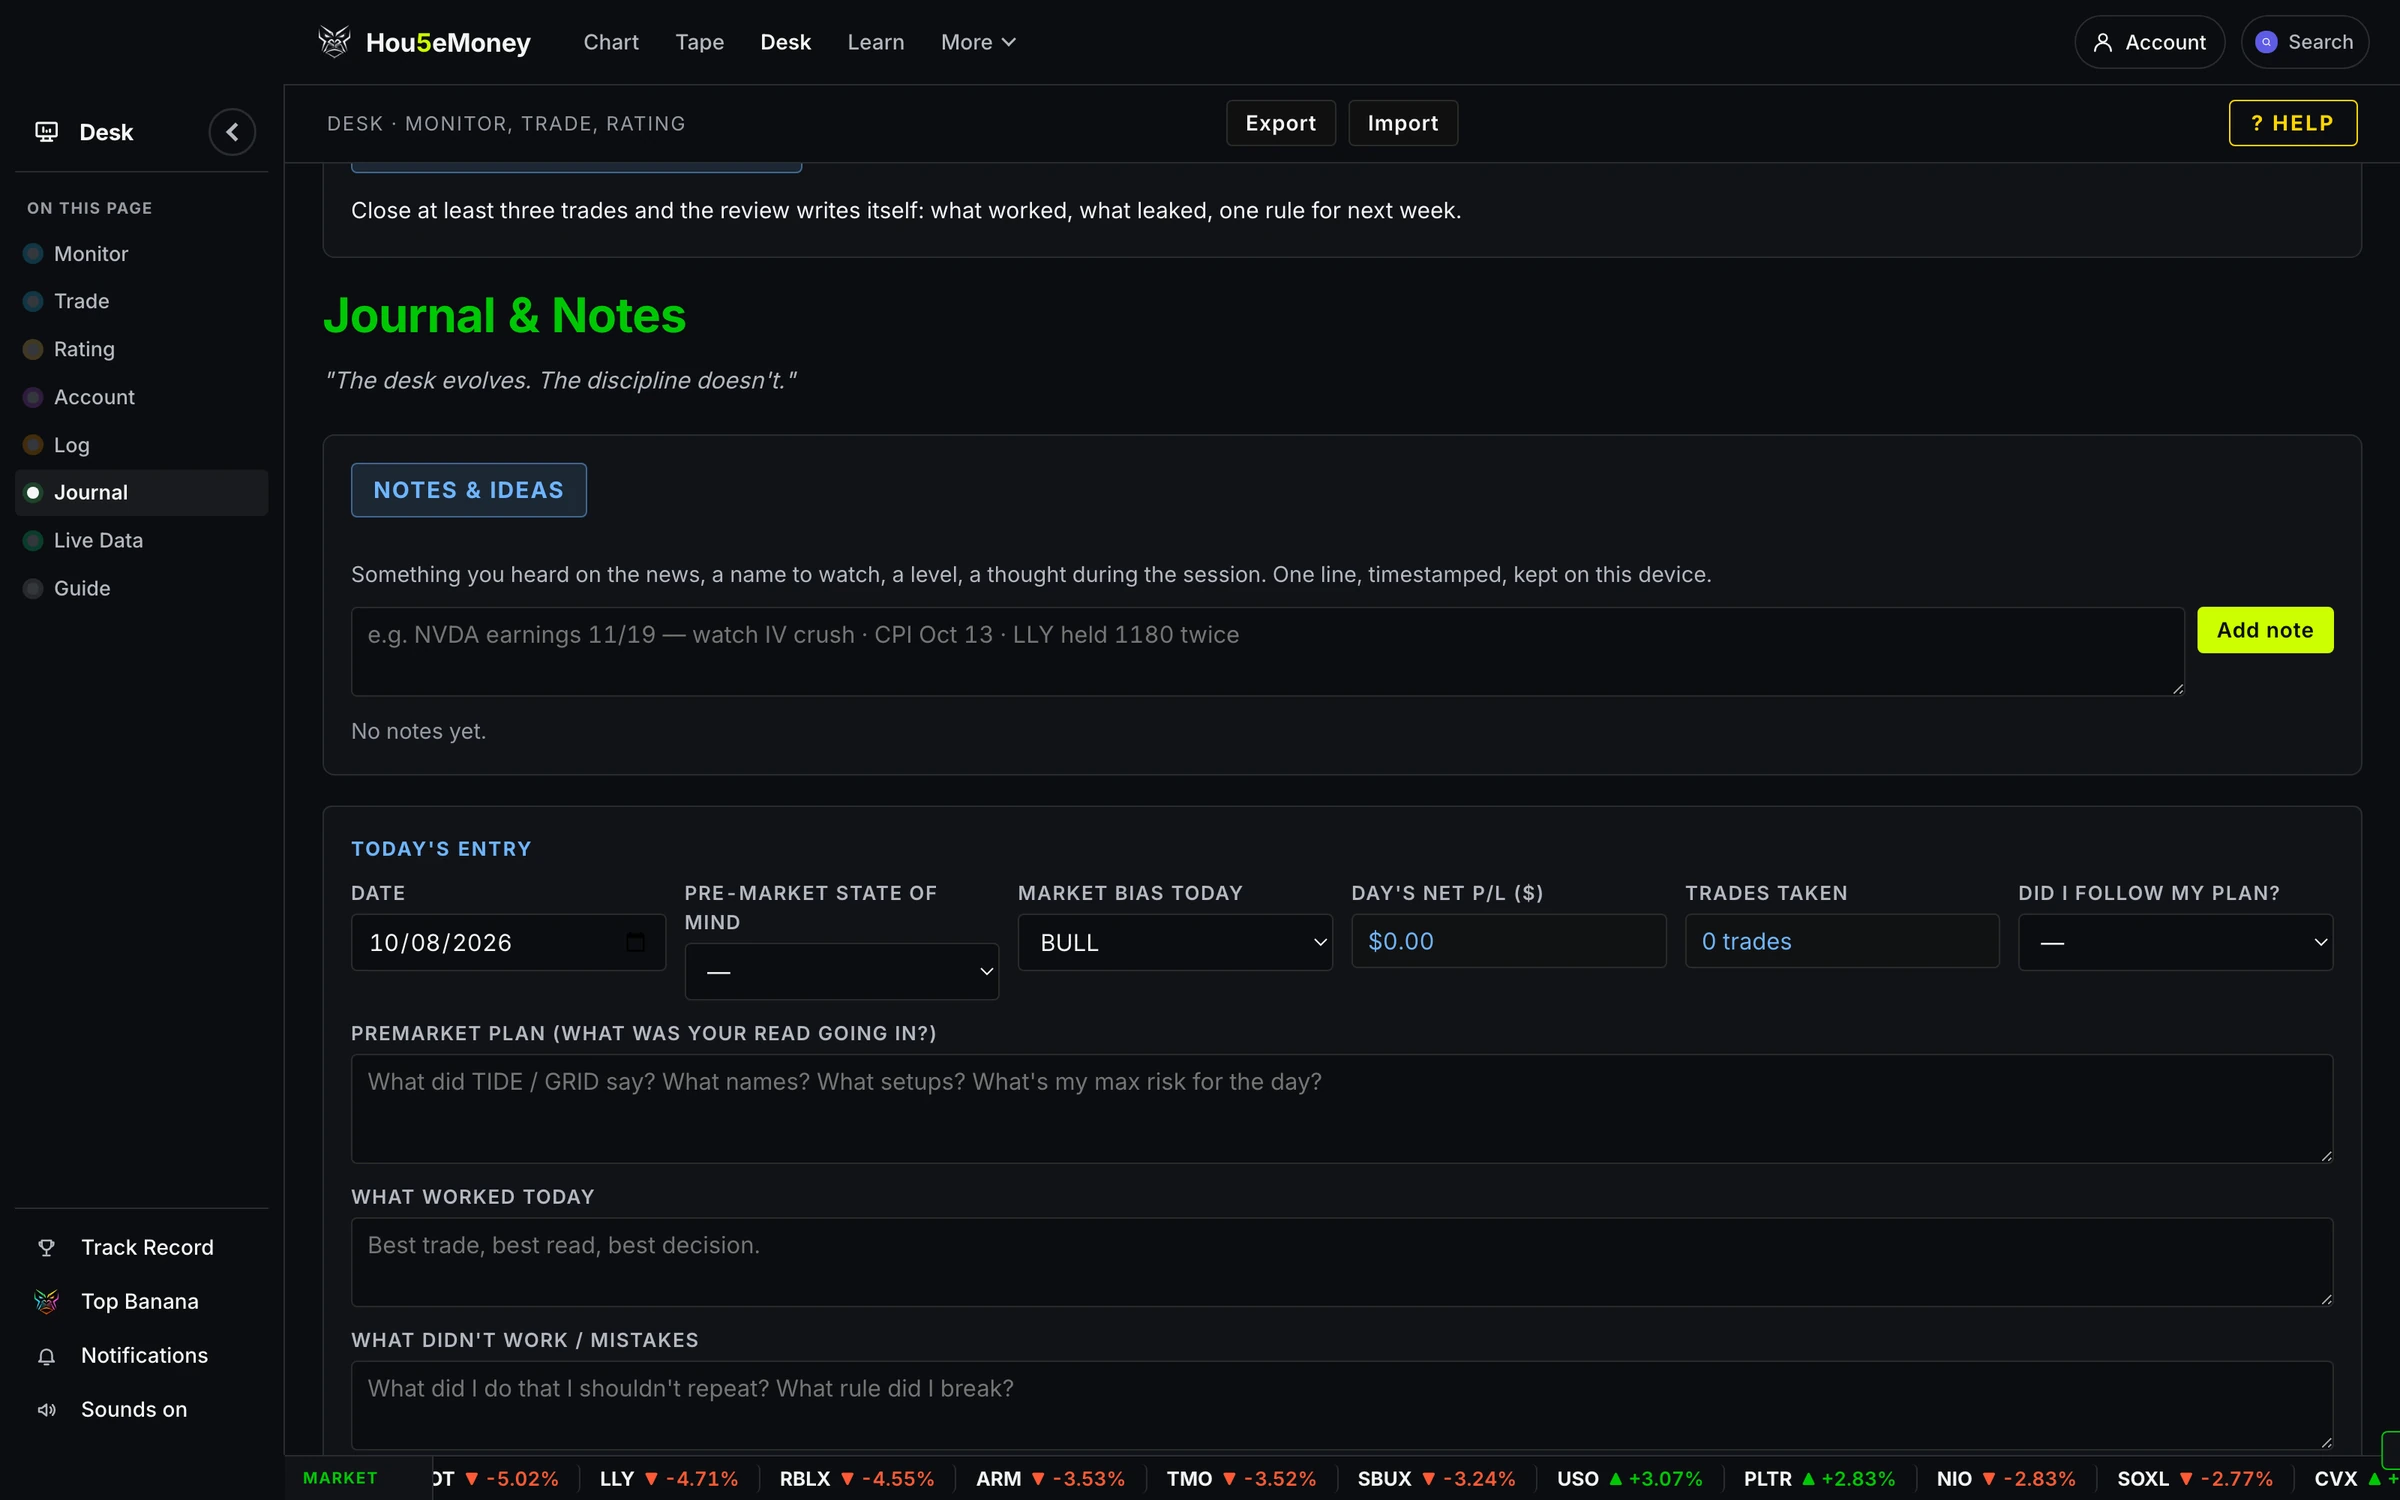Open the Tape tab

[x=700, y=42]
